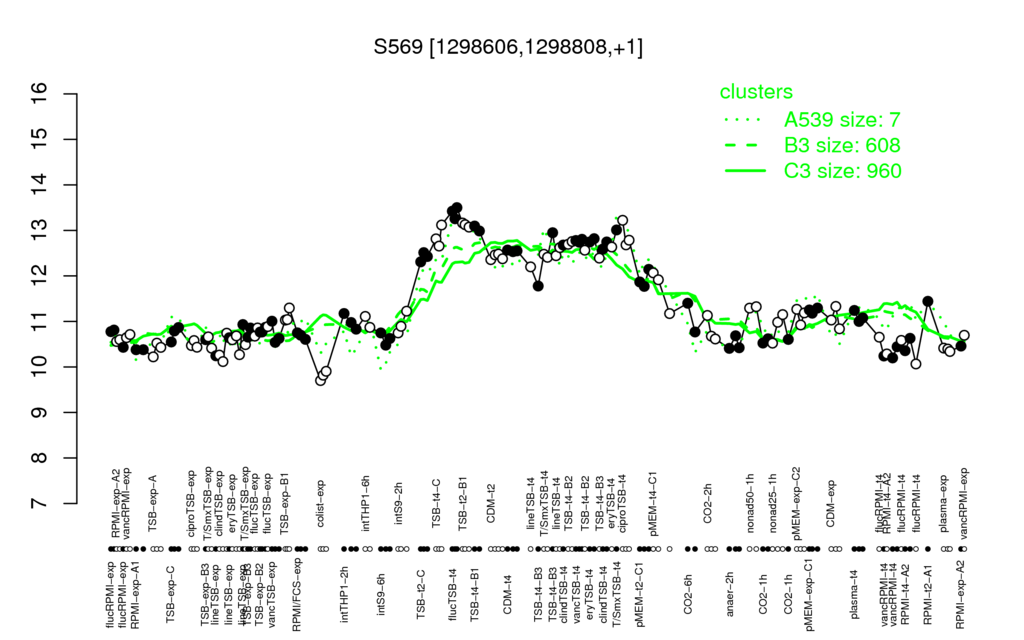Select legend entry 'B3 size: 608'
This screenshot has height=640, width=1024.
click(x=842, y=145)
